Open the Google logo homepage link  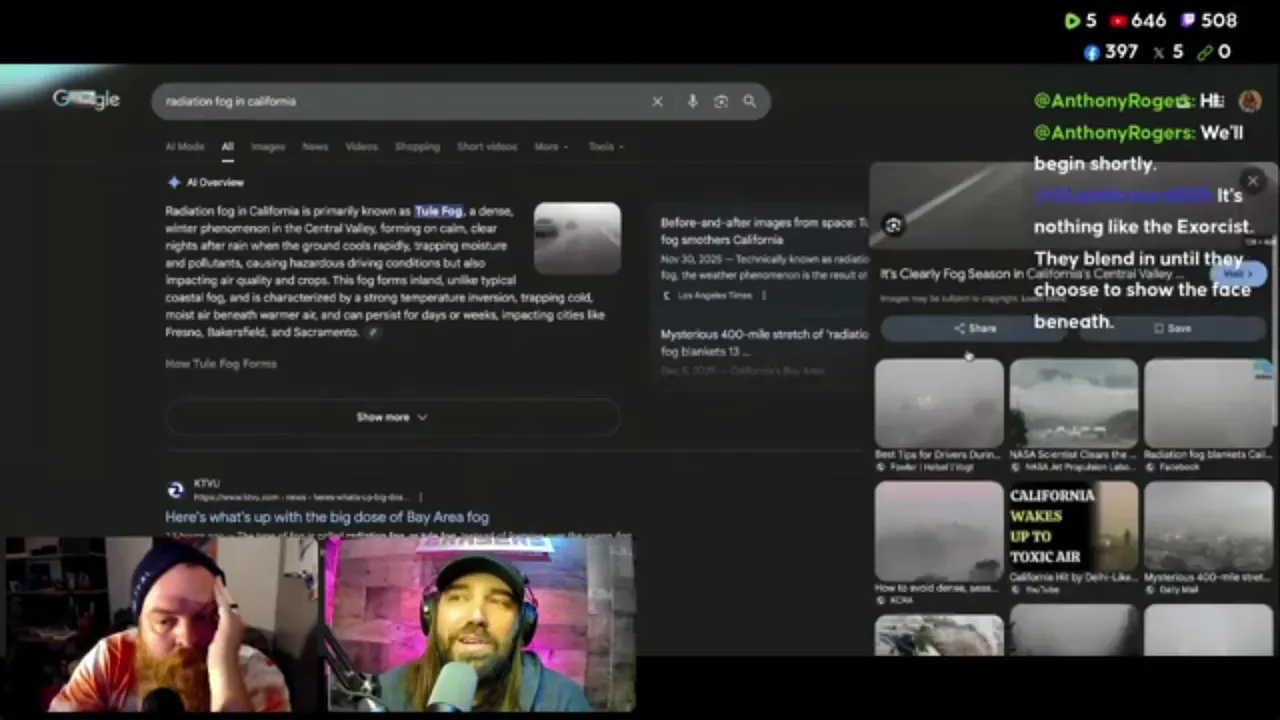(86, 99)
